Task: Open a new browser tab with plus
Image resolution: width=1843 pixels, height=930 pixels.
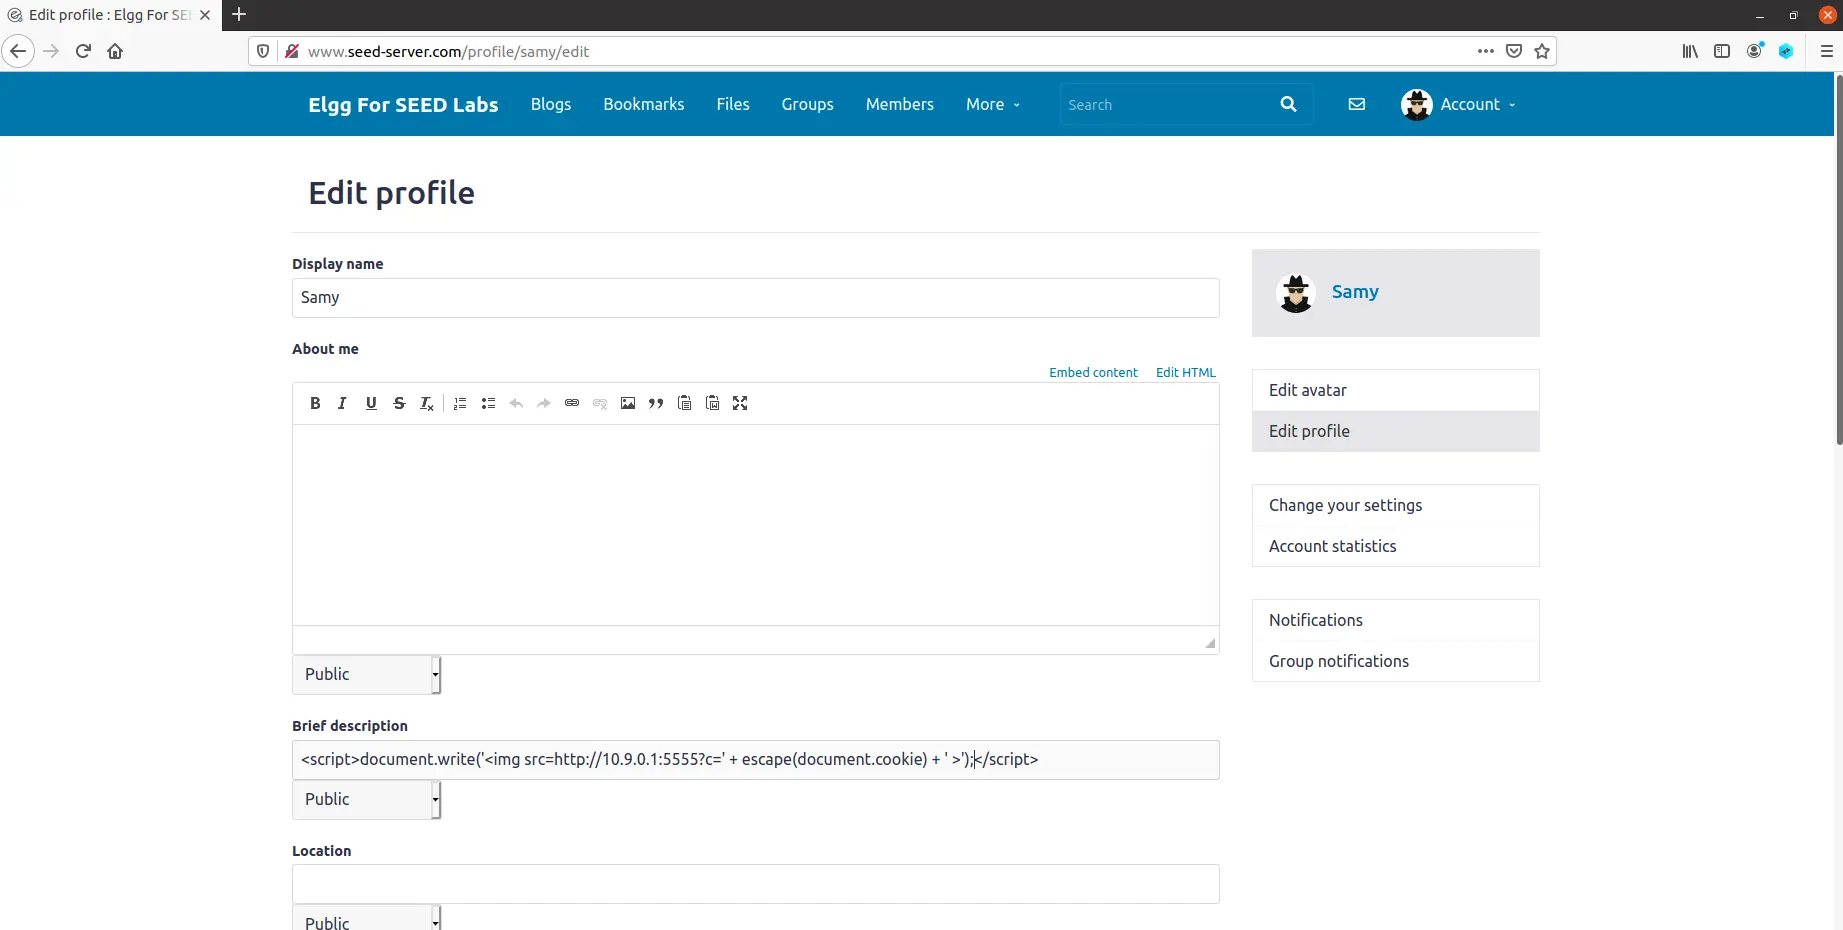Action: pos(239,14)
